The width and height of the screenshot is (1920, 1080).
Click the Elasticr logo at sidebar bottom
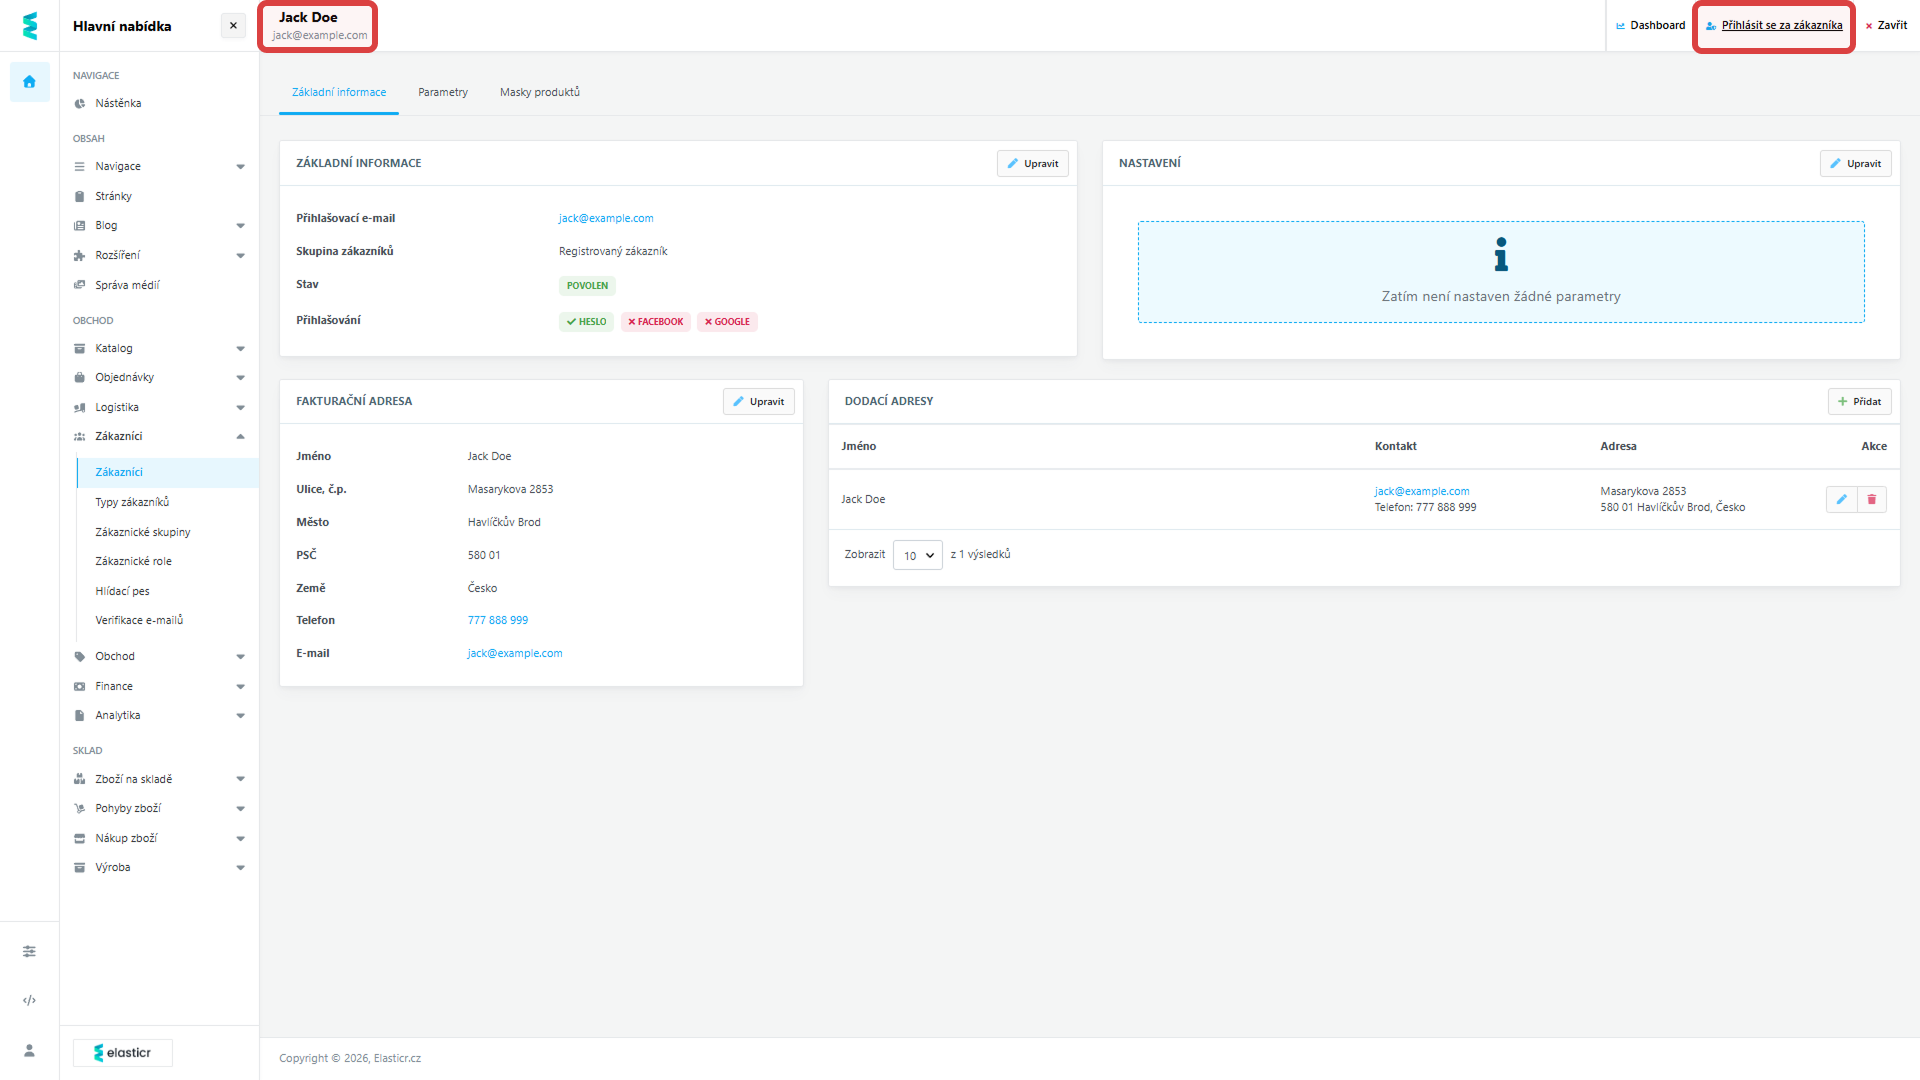[x=123, y=1052]
